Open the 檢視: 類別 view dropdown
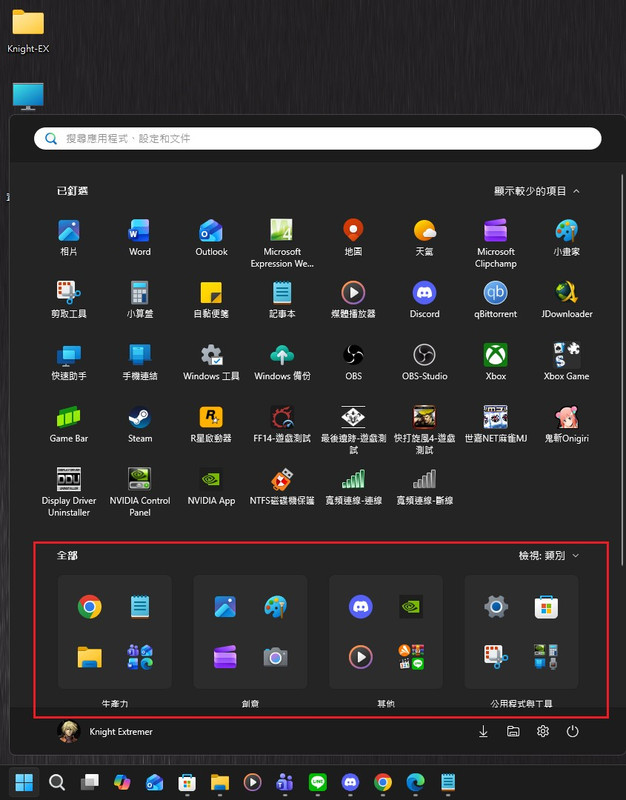 548,556
